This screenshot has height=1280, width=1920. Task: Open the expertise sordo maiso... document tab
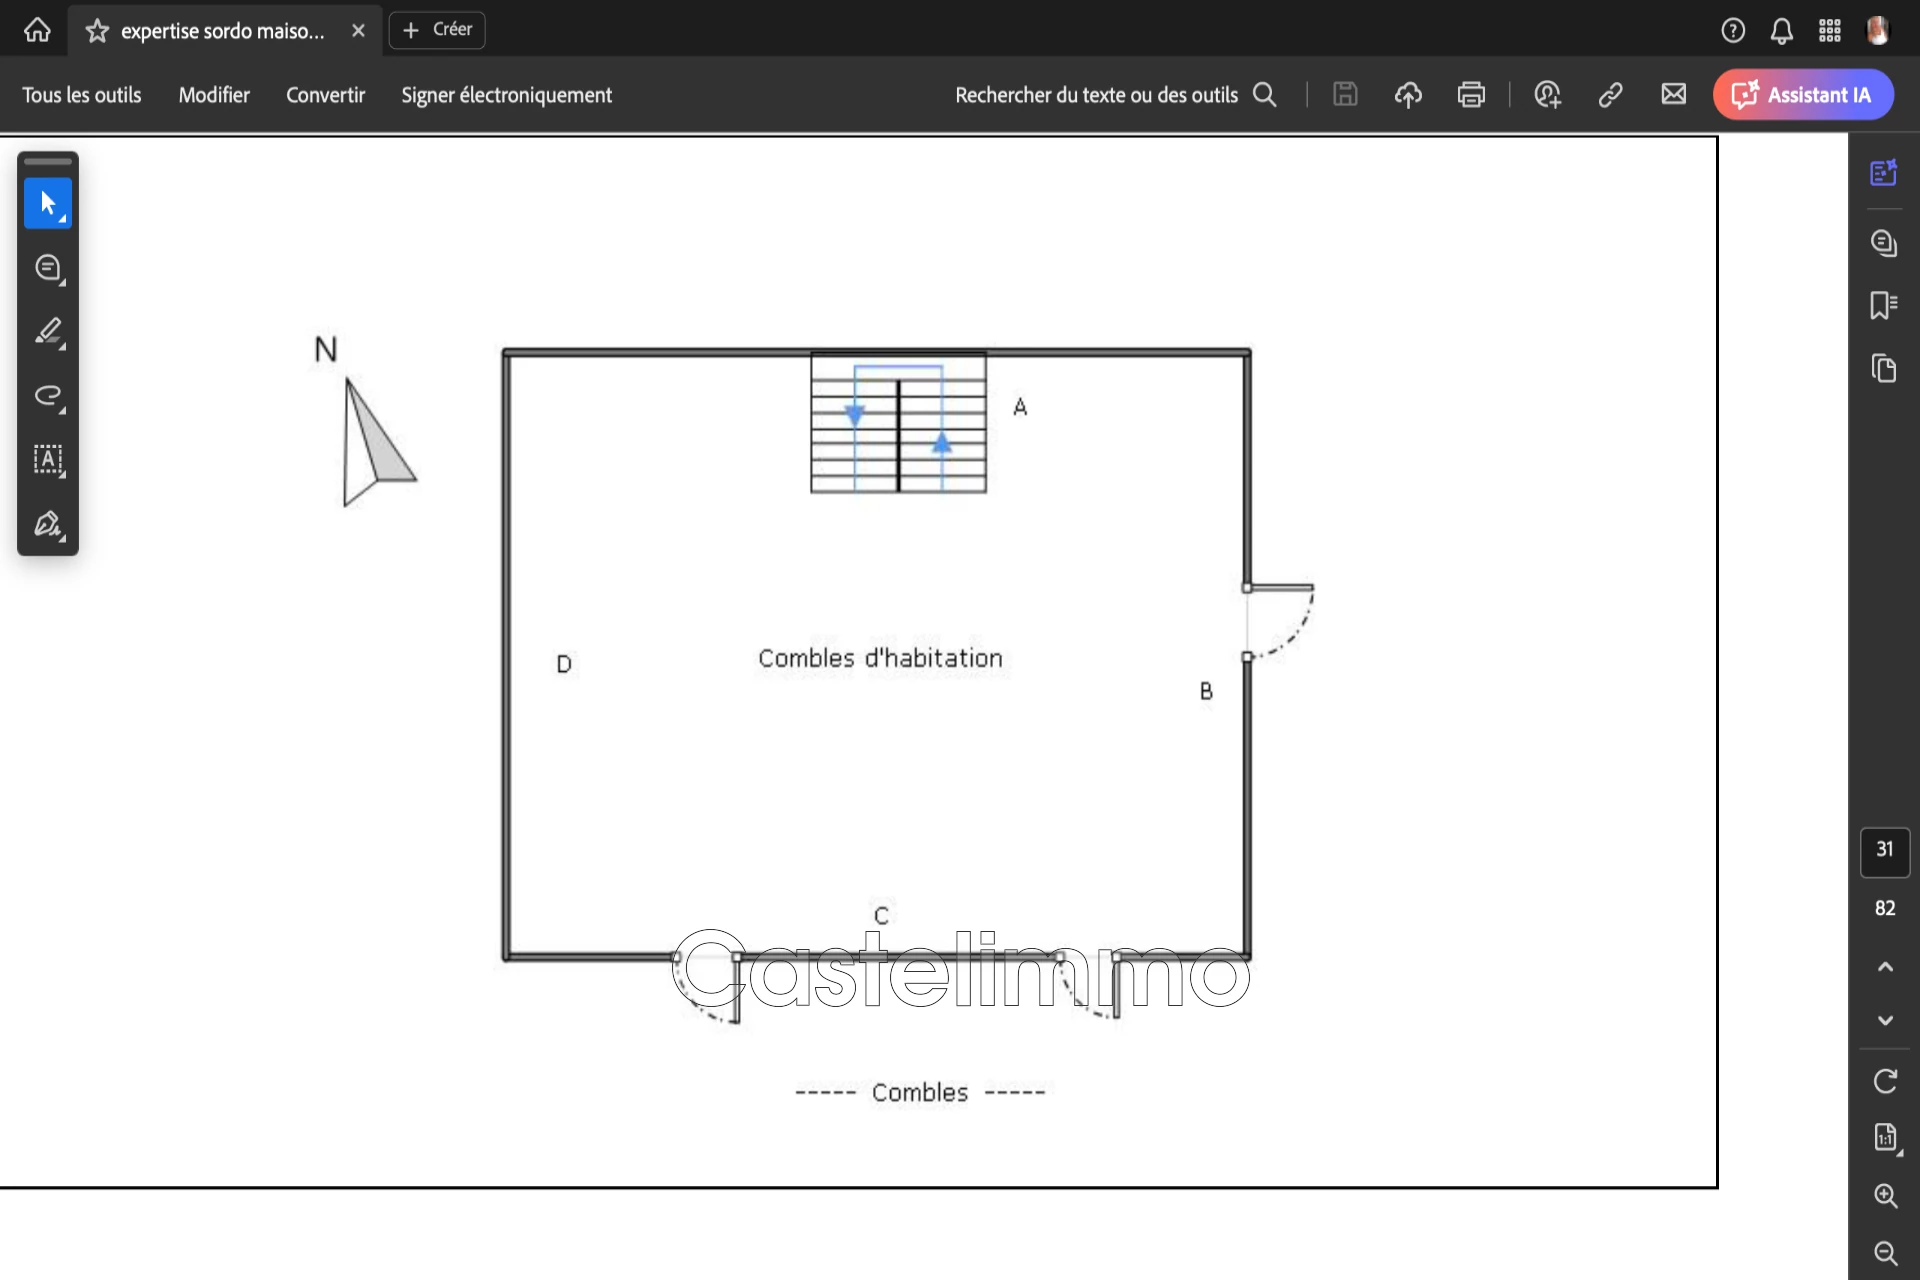[x=223, y=31]
